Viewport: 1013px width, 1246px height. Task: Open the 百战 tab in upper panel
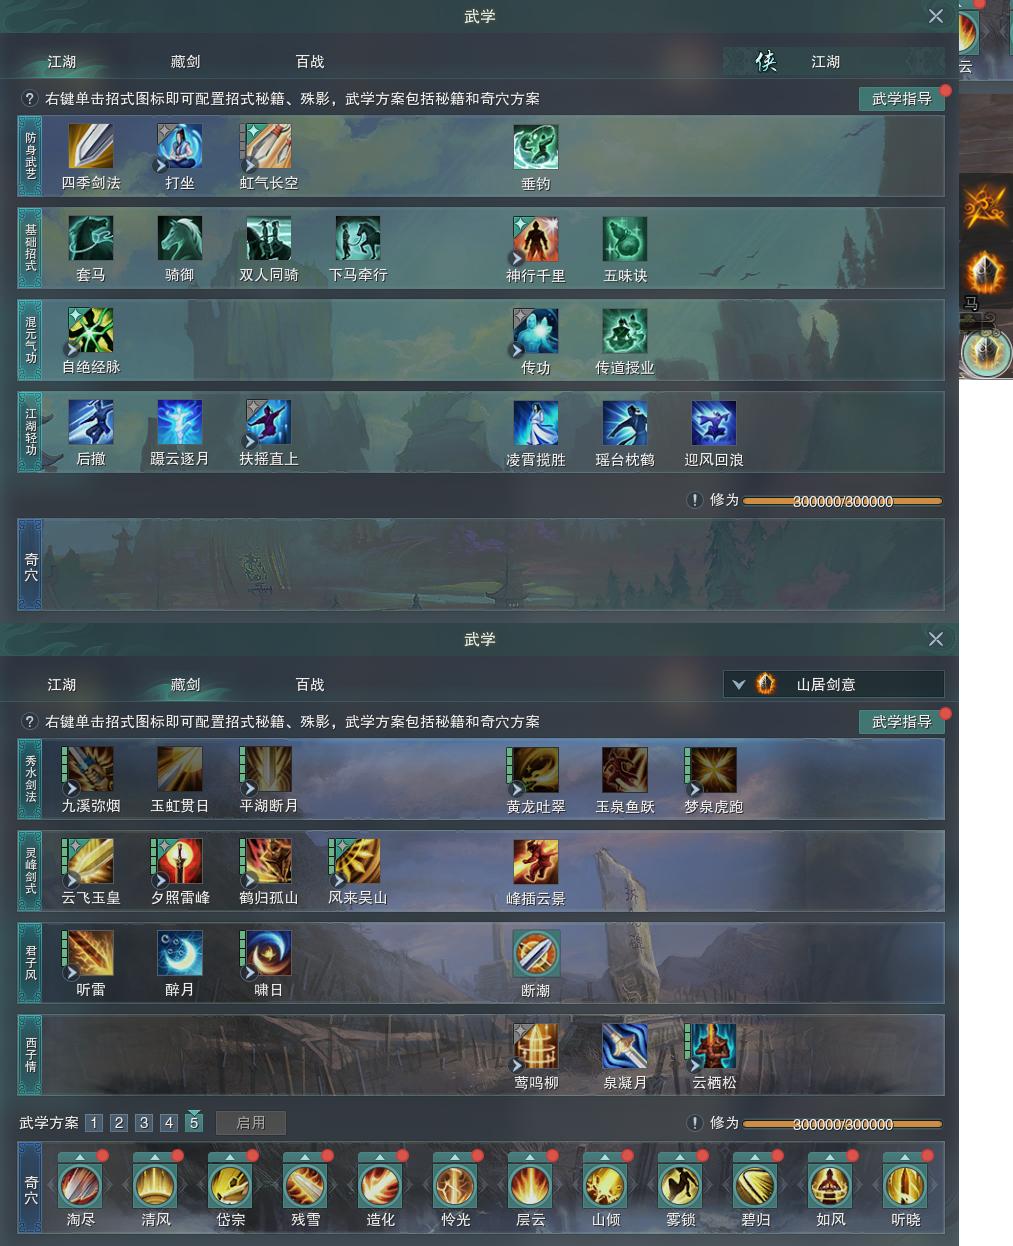[x=310, y=61]
